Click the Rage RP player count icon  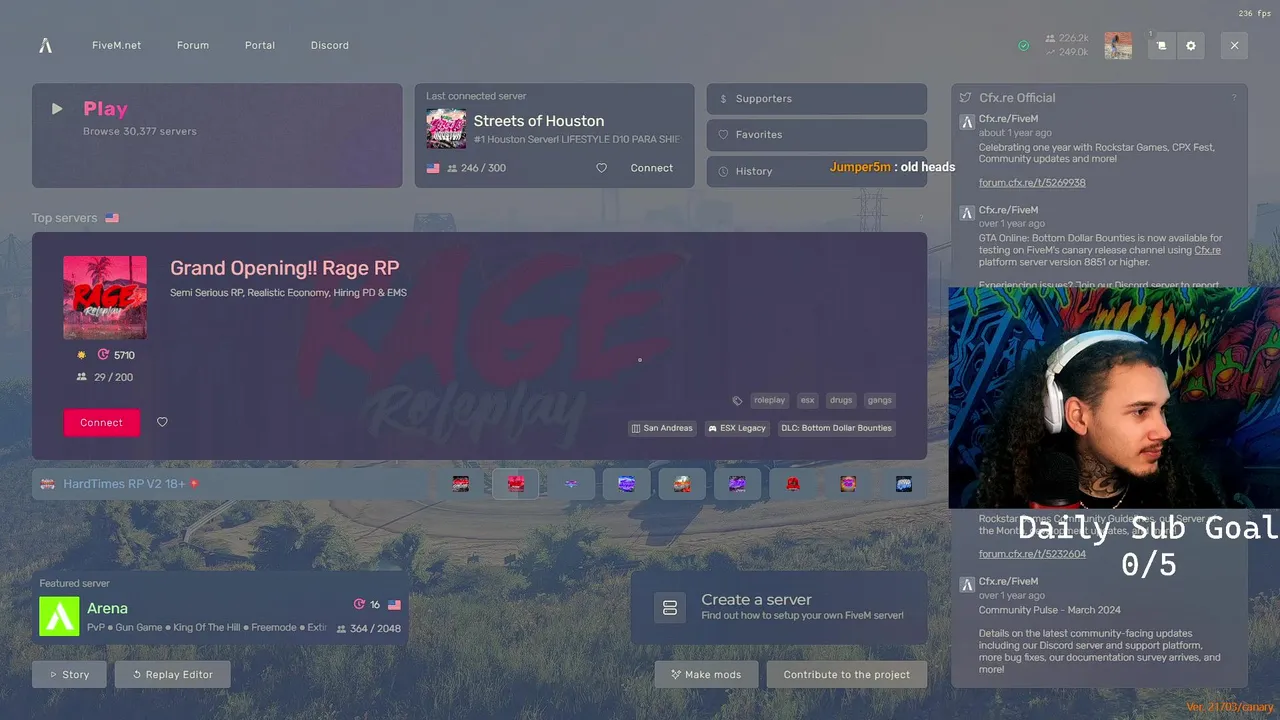[82, 377]
